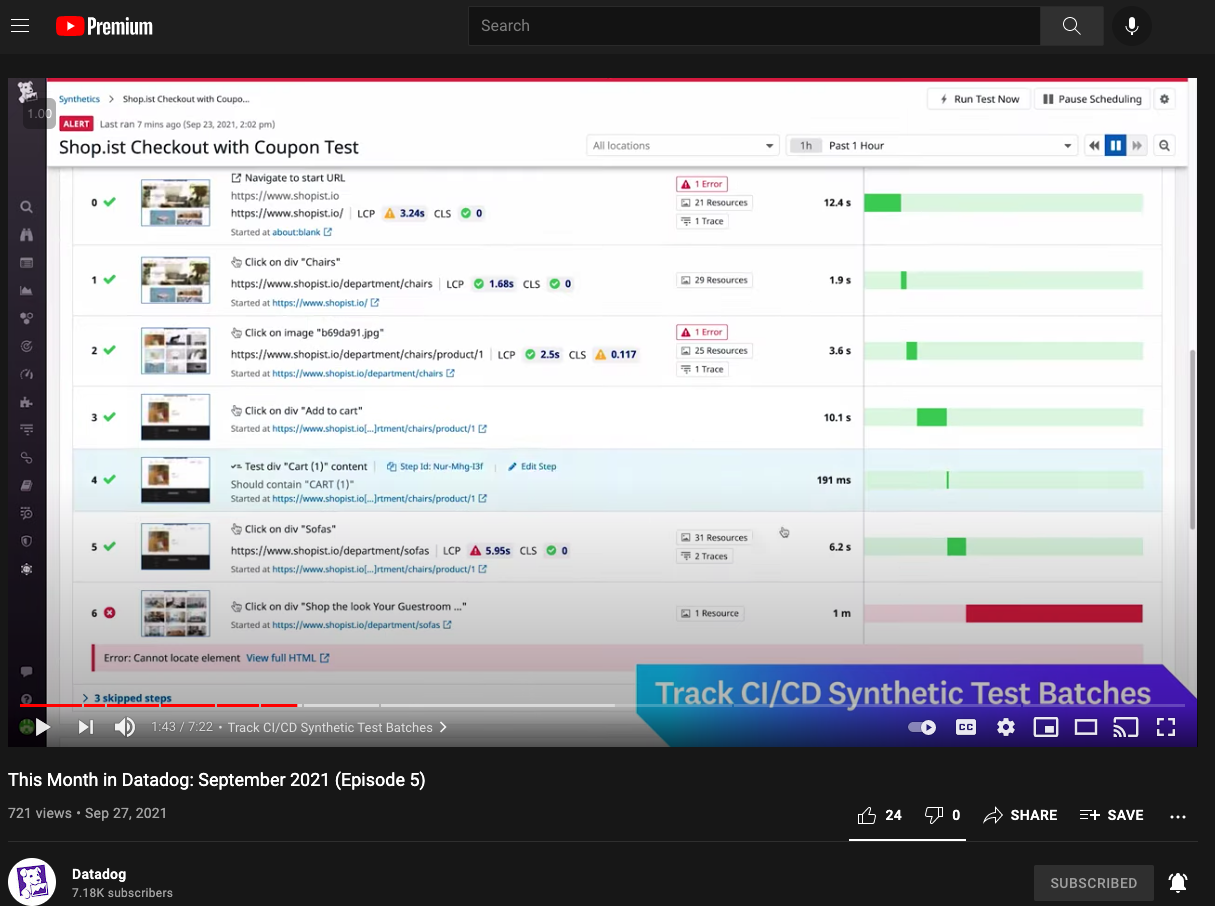Click Datadog sidebar puzzle integrations icon
This screenshot has width=1215, height=906.
(x=27, y=403)
